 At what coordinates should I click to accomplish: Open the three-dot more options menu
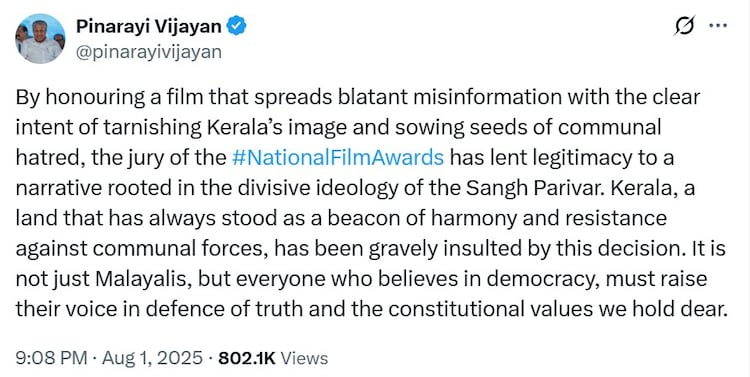pos(718,26)
